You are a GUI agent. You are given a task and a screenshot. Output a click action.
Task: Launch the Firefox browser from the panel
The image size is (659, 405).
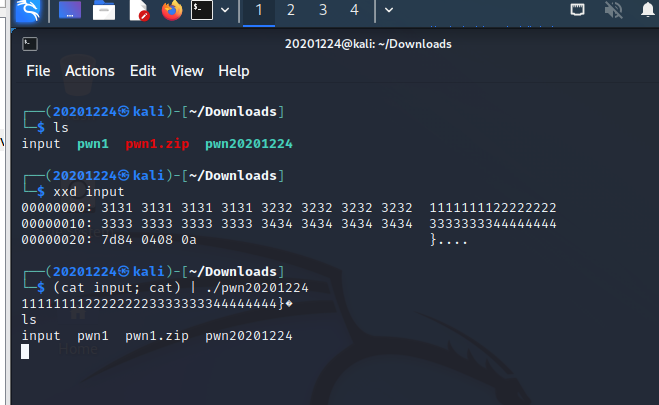click(172, 10)
